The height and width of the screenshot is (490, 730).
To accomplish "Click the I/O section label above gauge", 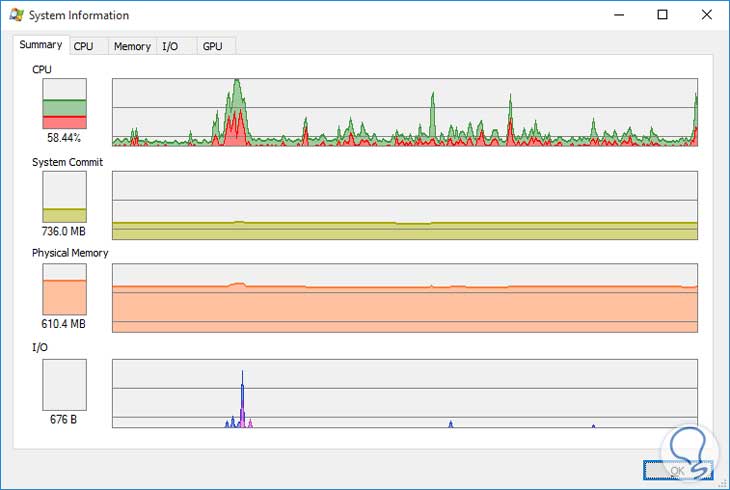I will (x=40, y=347).
